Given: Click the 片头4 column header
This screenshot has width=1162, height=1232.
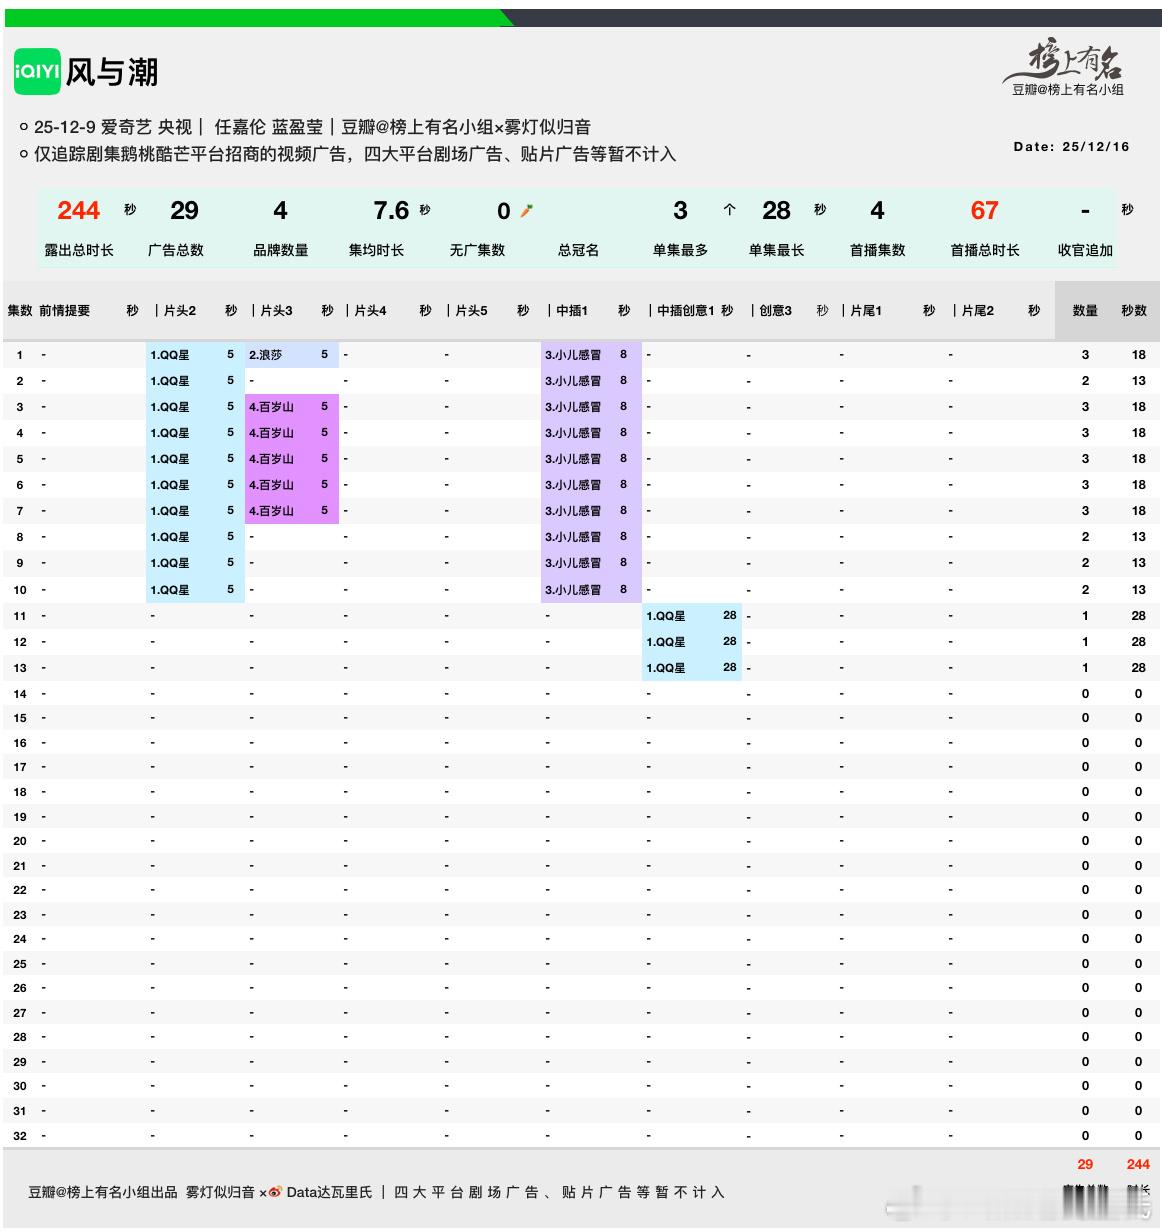Looking at the screenshot, I should coord(370,311).
